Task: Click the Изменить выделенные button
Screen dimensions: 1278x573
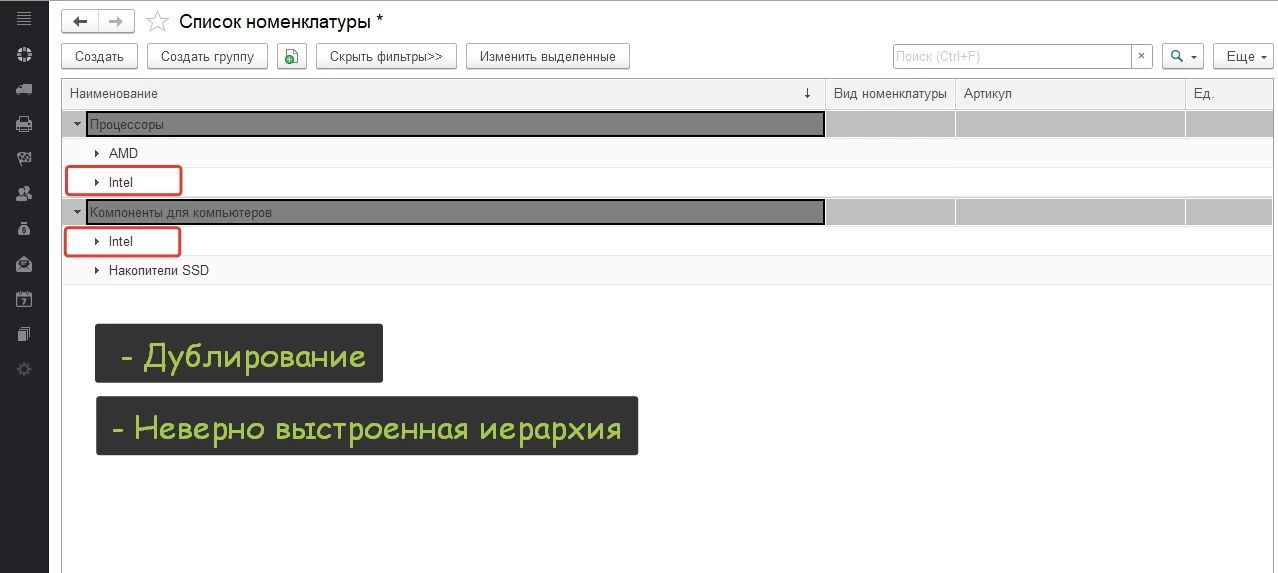Action: (x=547, y=57)
